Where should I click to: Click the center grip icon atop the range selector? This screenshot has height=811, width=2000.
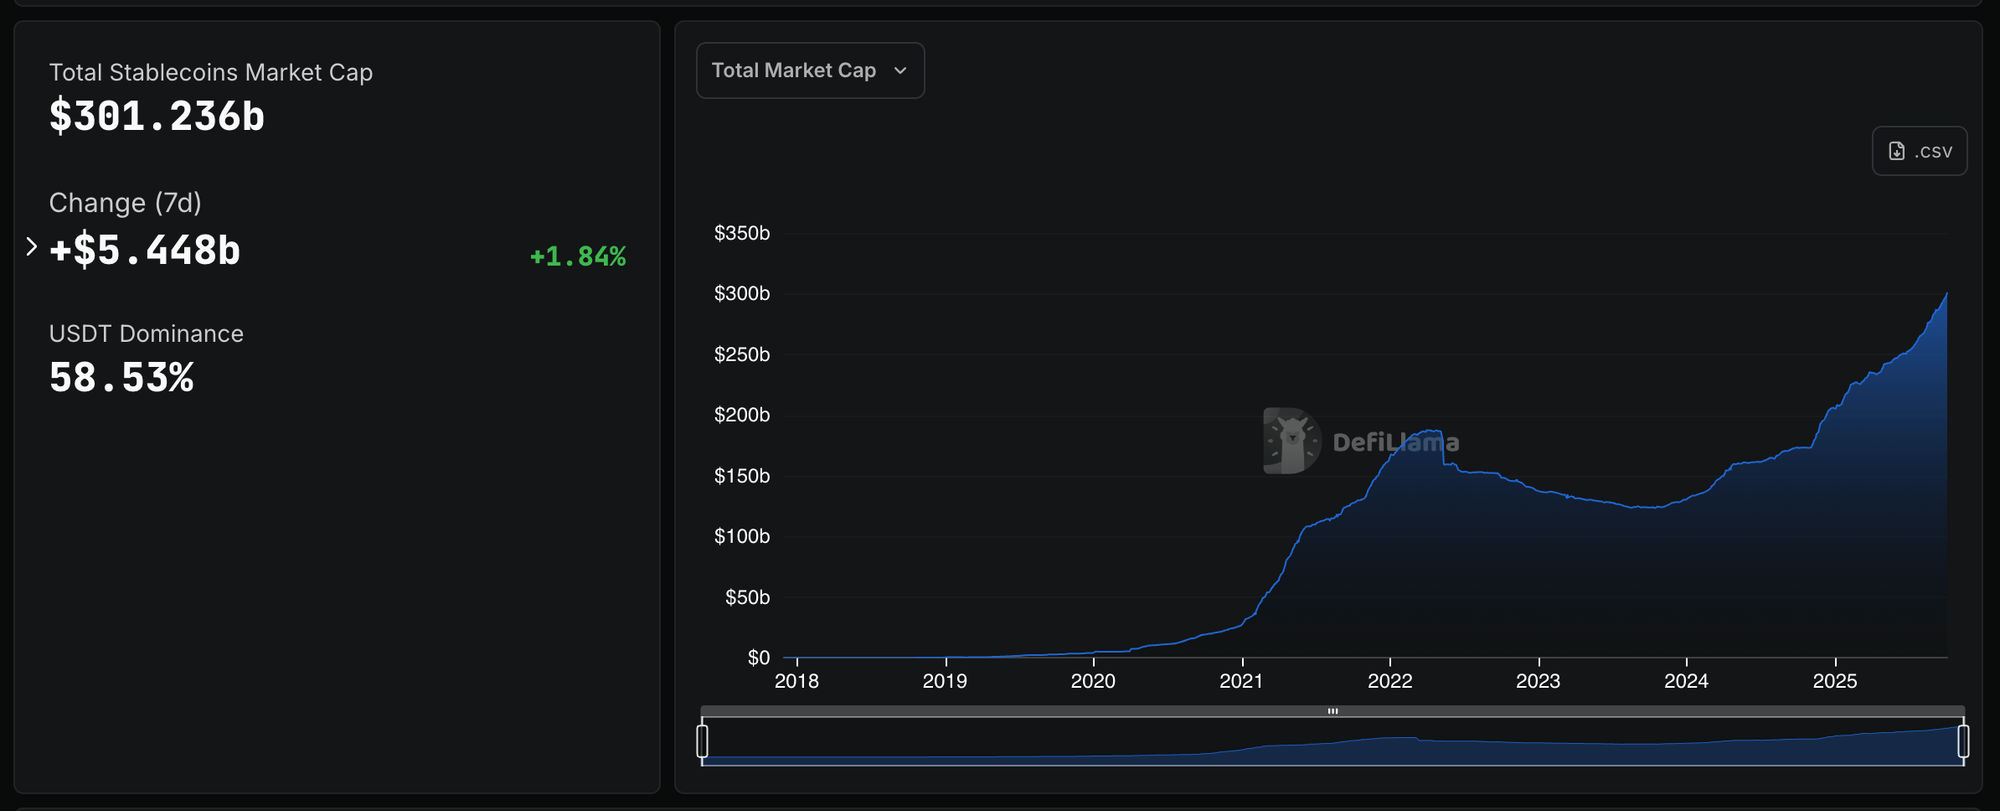[x=1332, y=711]
